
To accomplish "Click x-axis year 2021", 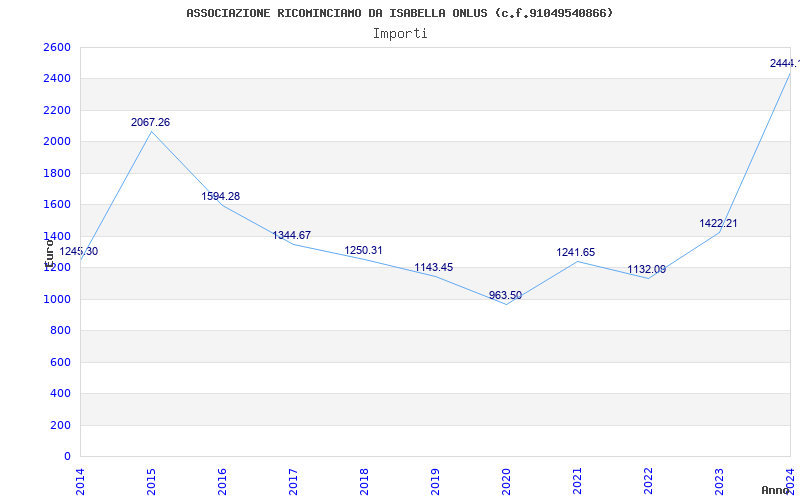I will [x=577, y=482].
